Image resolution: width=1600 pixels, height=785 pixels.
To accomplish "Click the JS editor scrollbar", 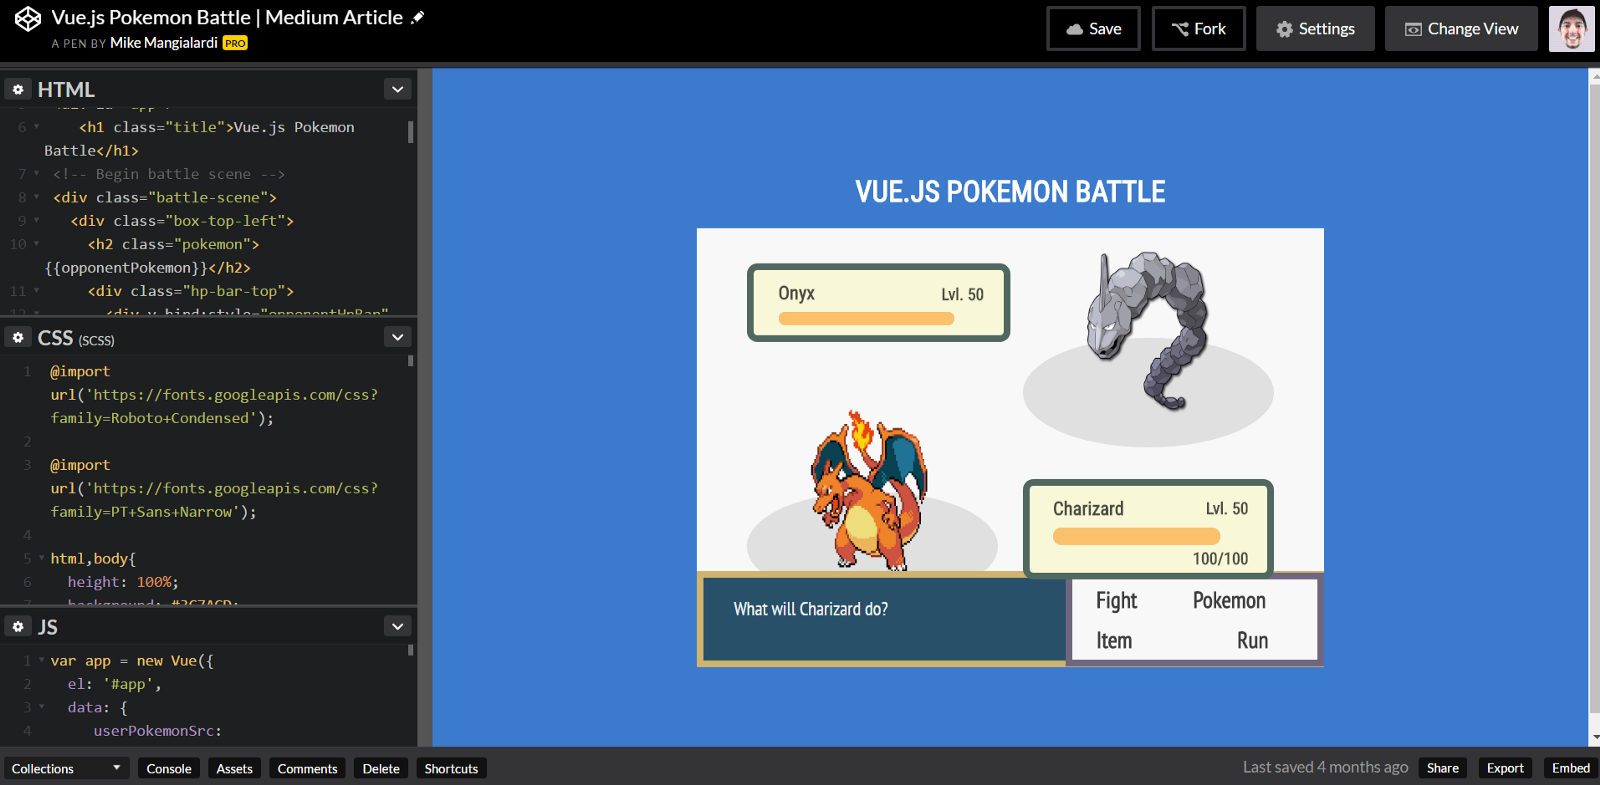I will [x=410, y=650].
